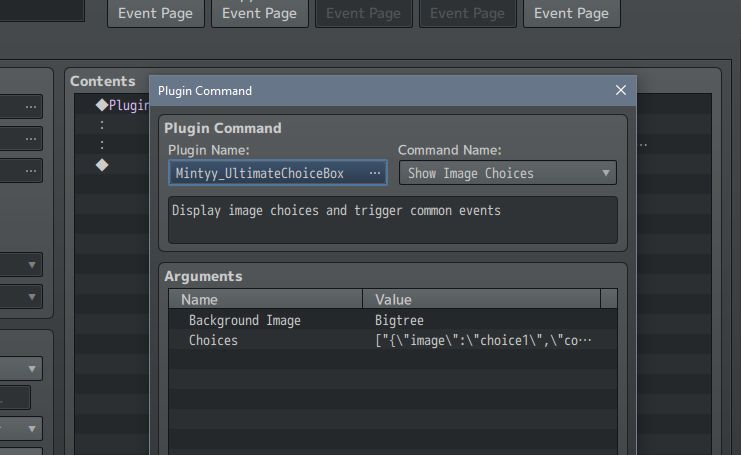Expand the bottom-most dropdown in left panel
The height and width of the screenshot is (455, 741).
[21, 428]
